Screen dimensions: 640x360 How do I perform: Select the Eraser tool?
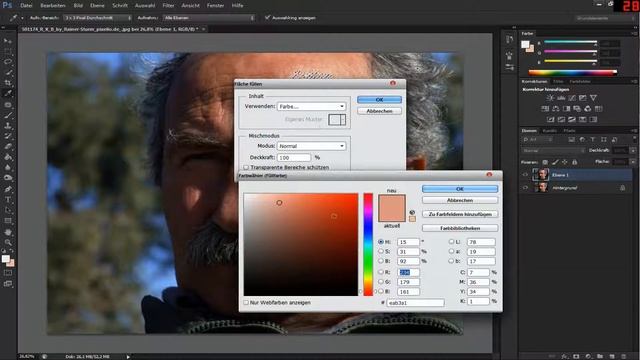8,147
